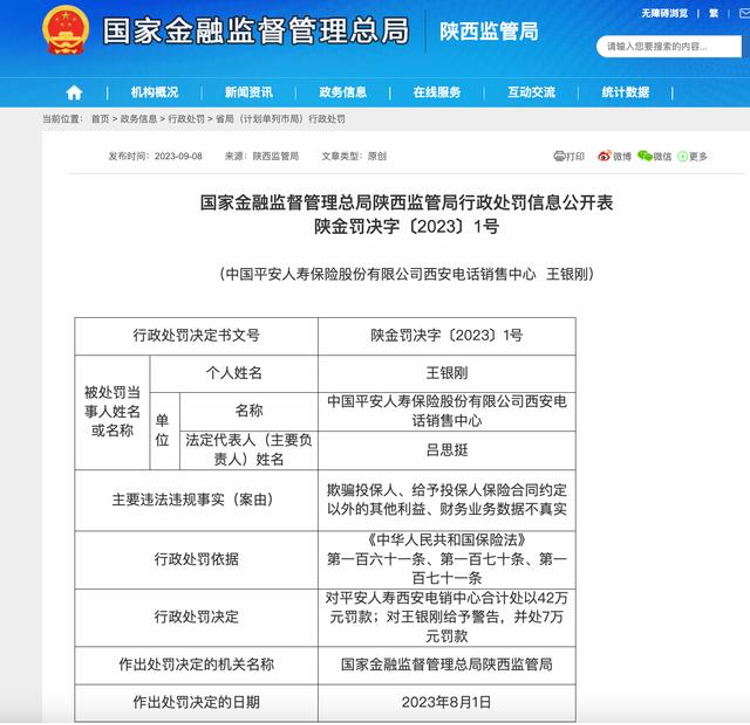Click cell 法定代表人（主要负责人）姓名

pyautogui.click(x=249, y=450)
